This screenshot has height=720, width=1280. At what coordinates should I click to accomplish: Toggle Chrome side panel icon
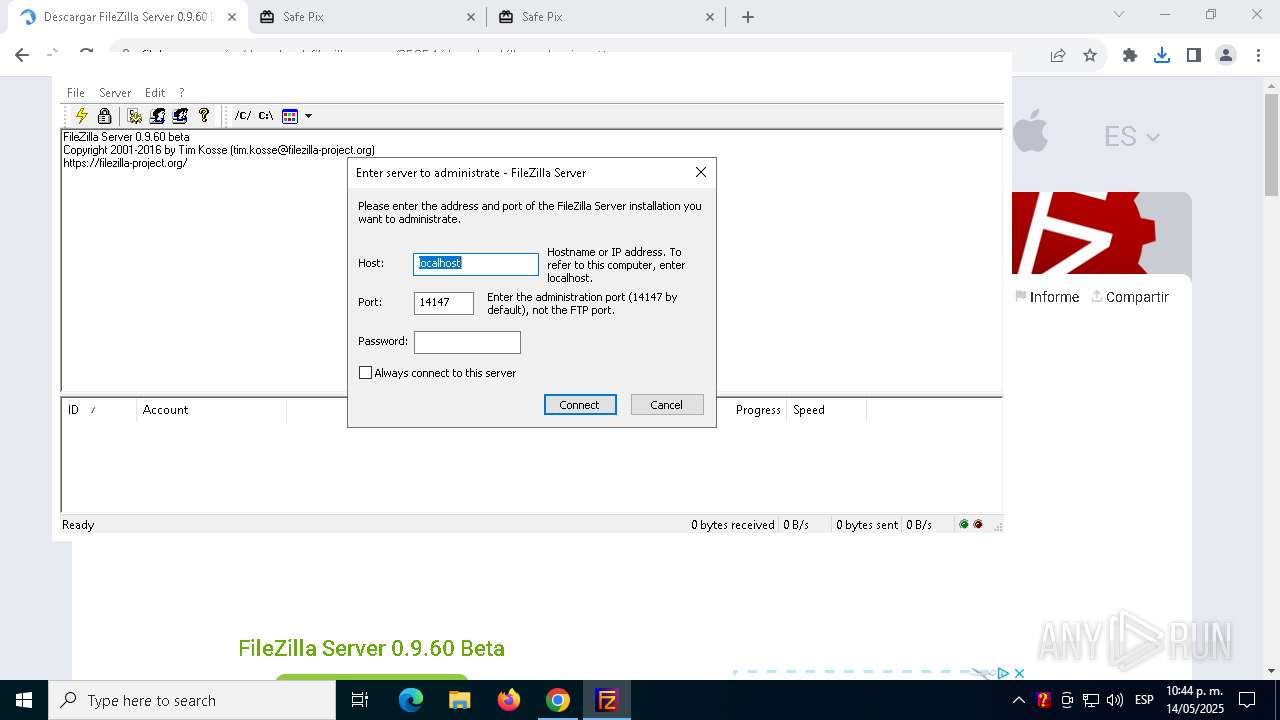point(1194,56)
